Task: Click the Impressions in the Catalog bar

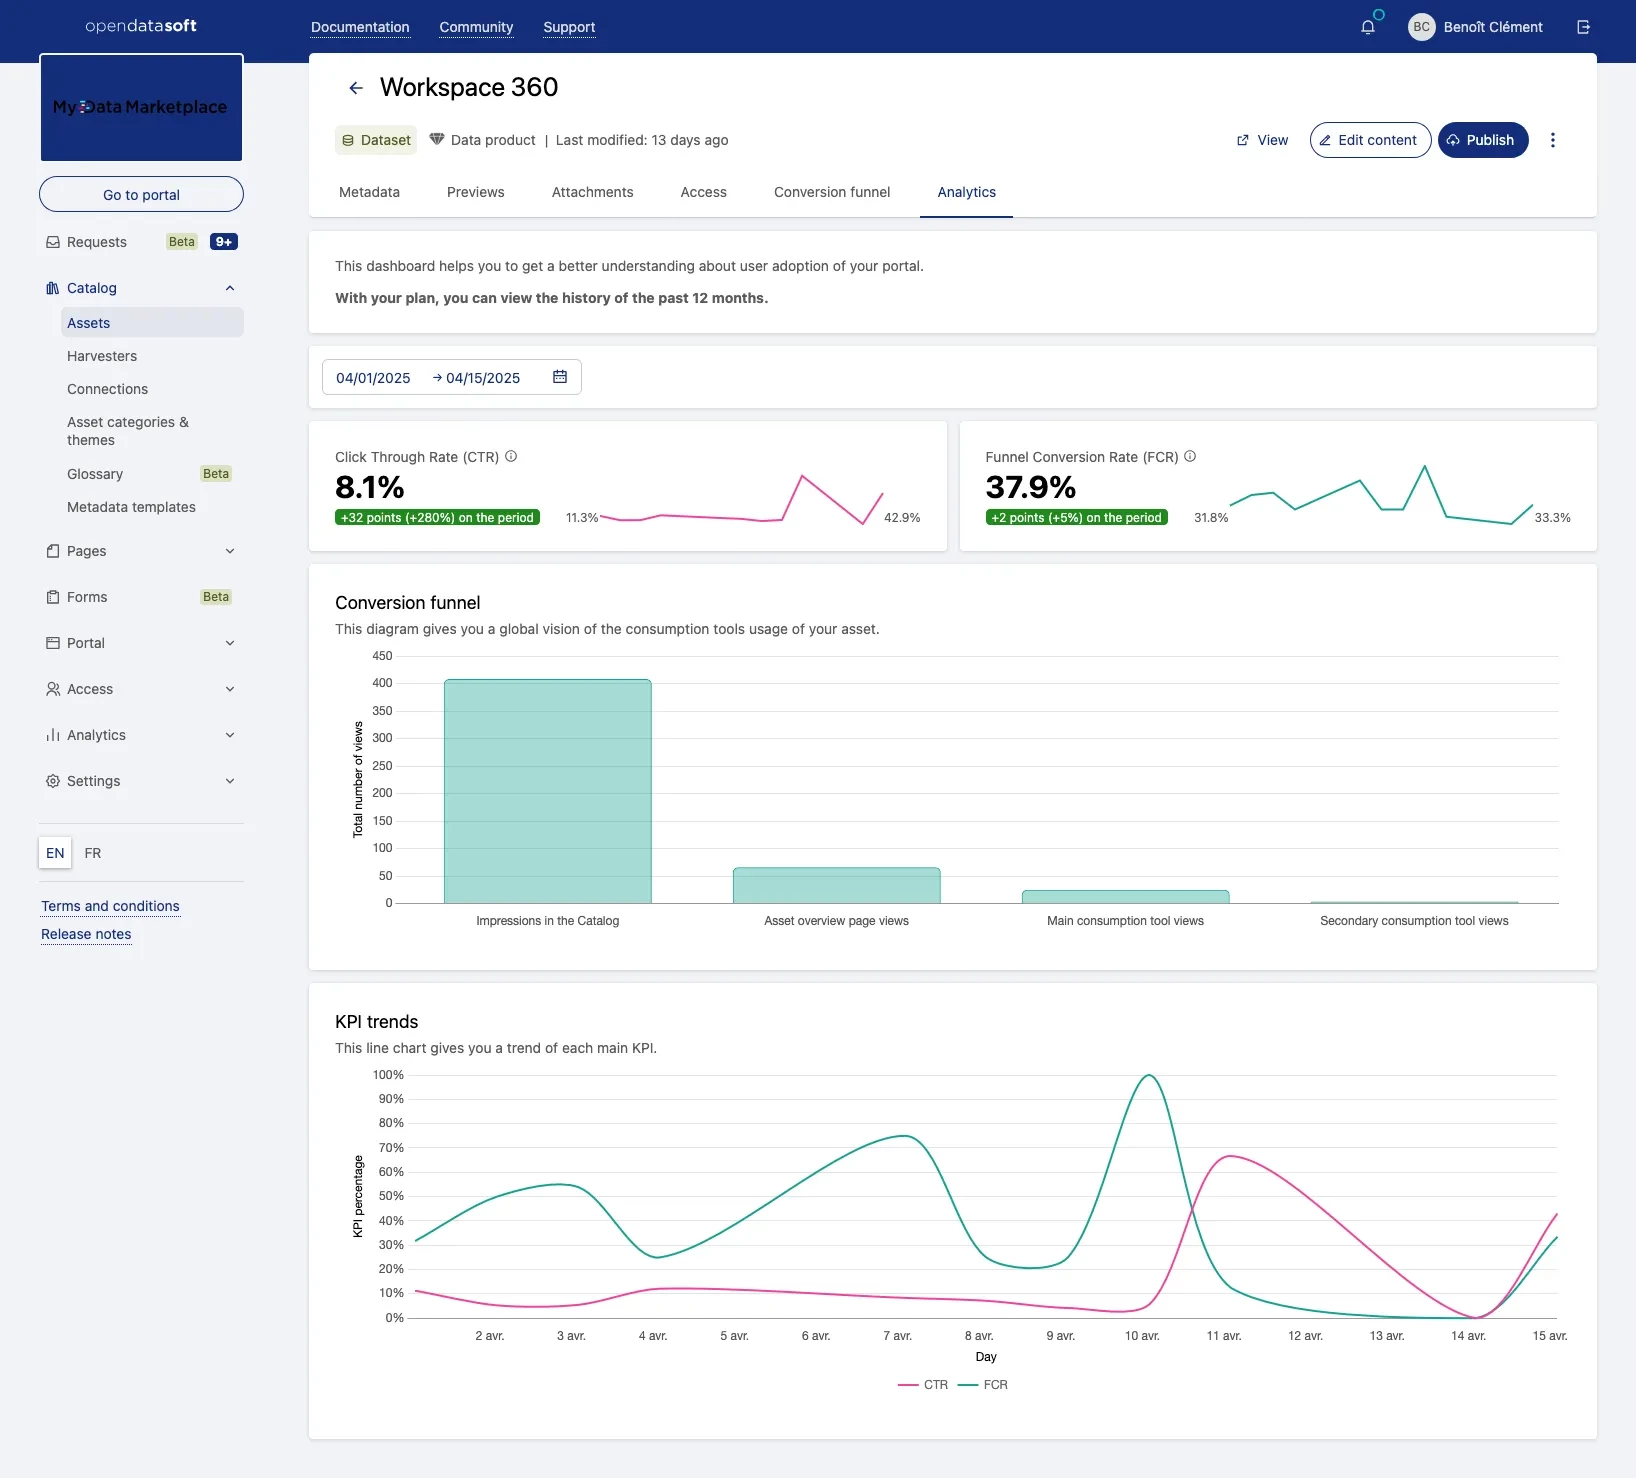Action: click(547, 791)
